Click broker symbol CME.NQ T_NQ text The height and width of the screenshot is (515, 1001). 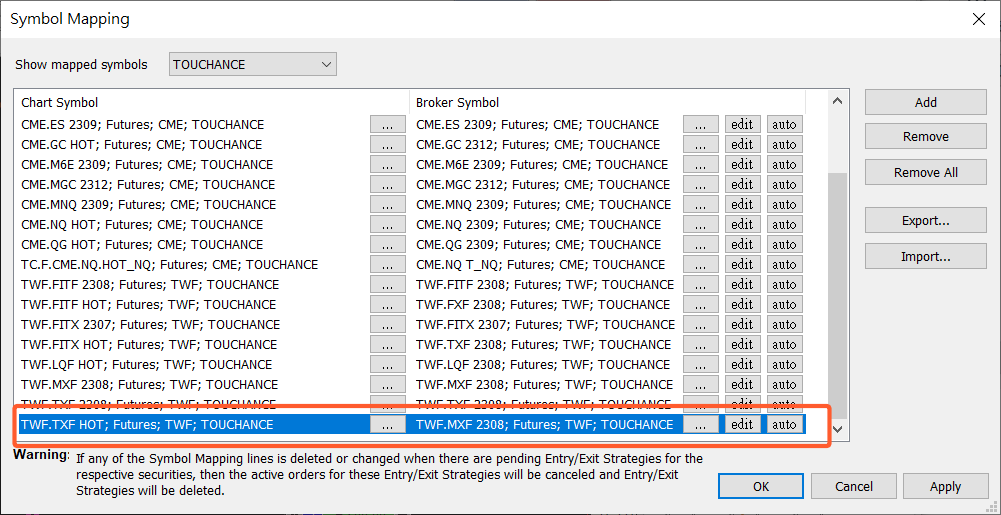(x=540, y=265)
